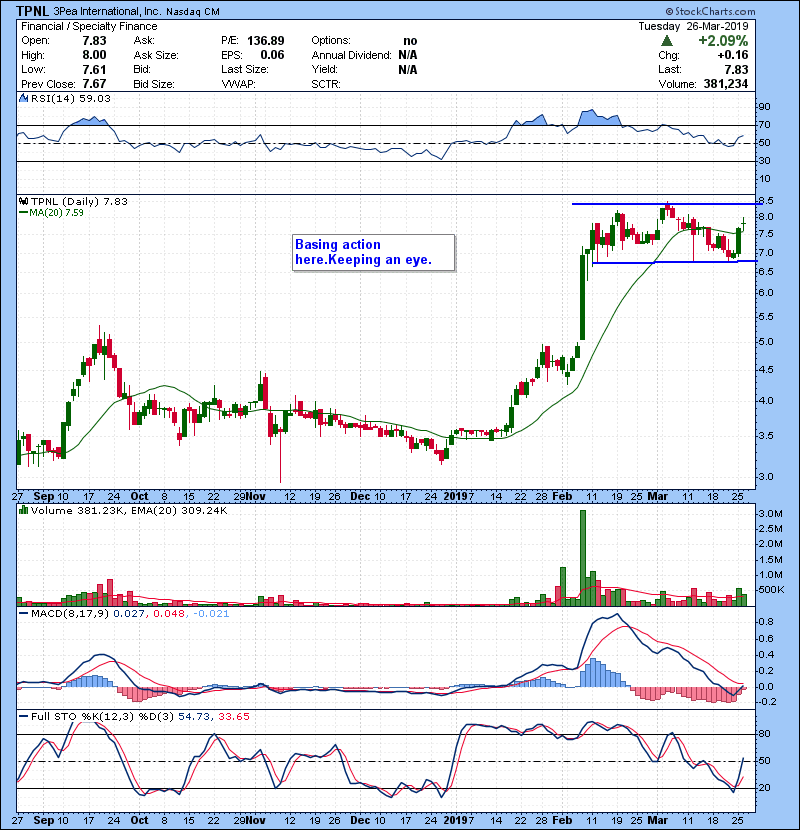
Task: Click the 3Pea International, Inc. company name
Action: [x=106, y=11]
